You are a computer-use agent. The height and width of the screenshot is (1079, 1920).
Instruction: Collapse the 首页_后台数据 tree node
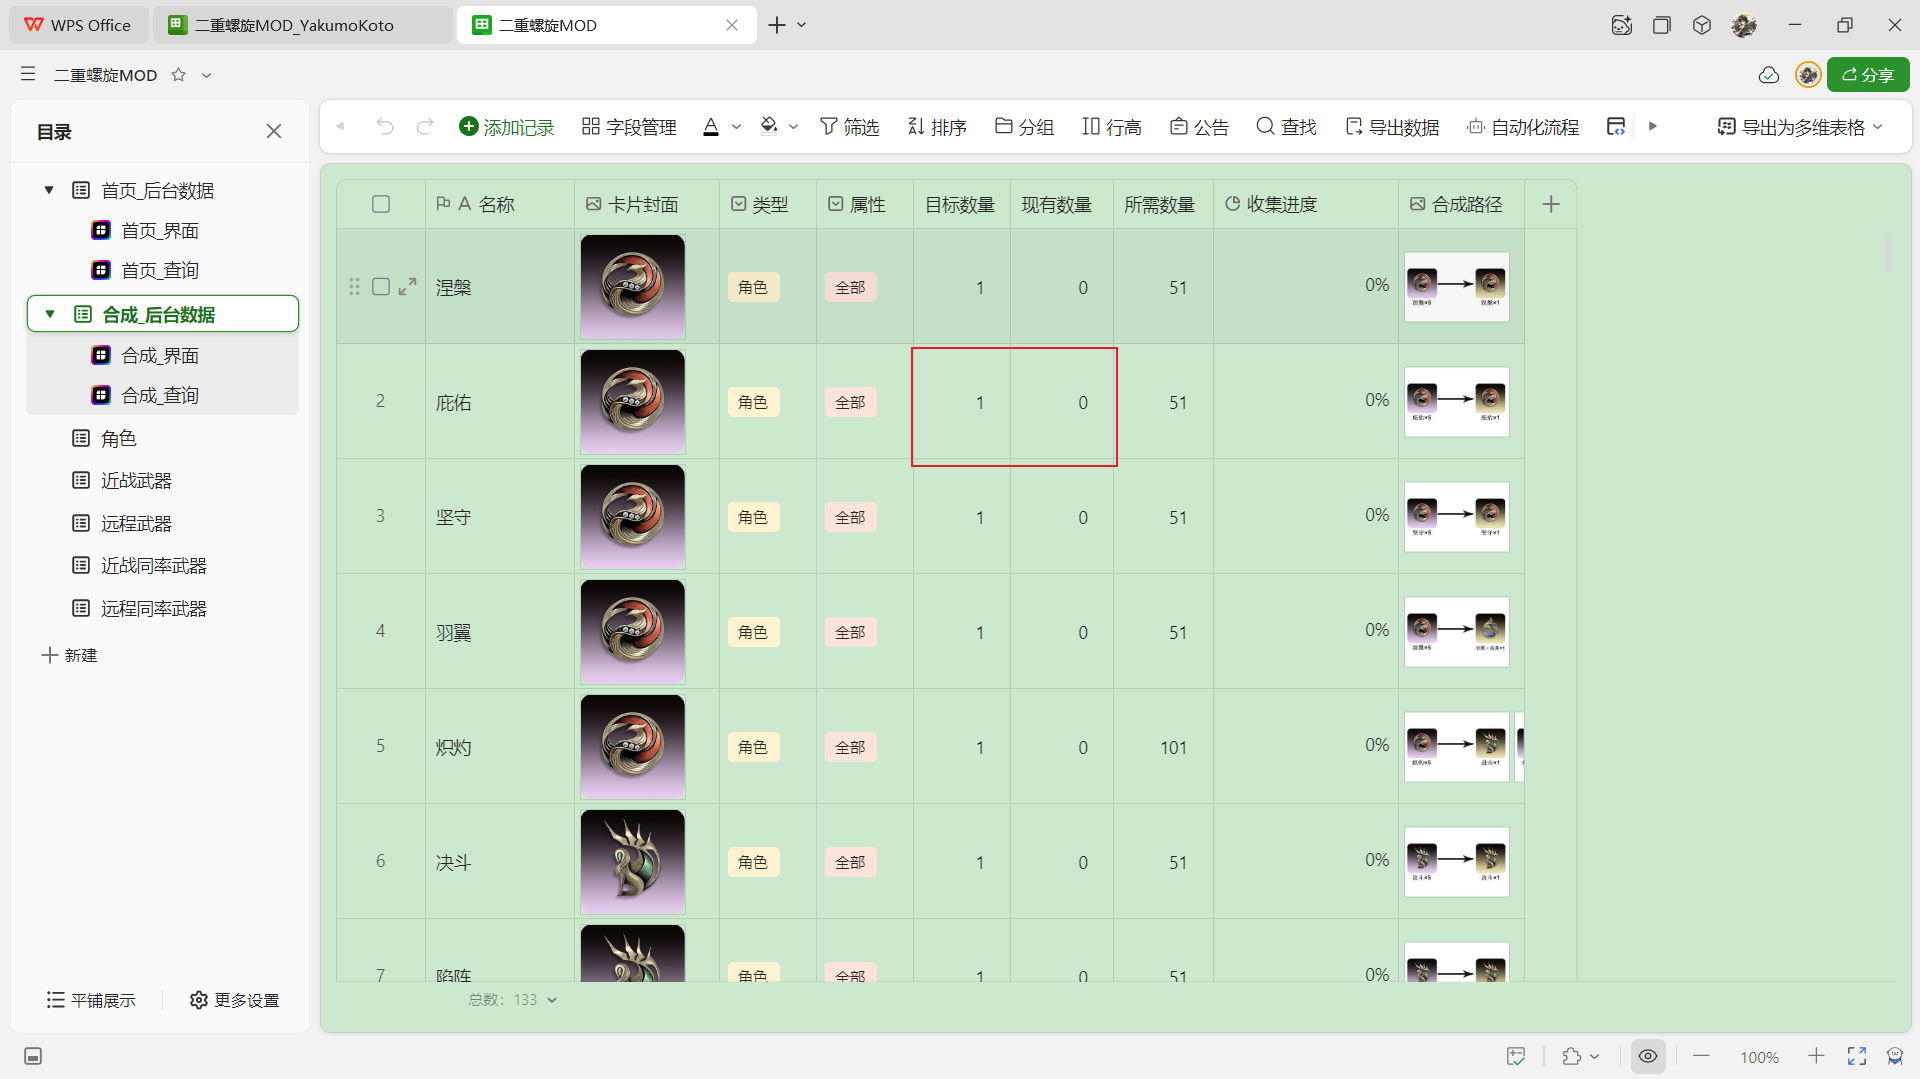click(49, 190)
